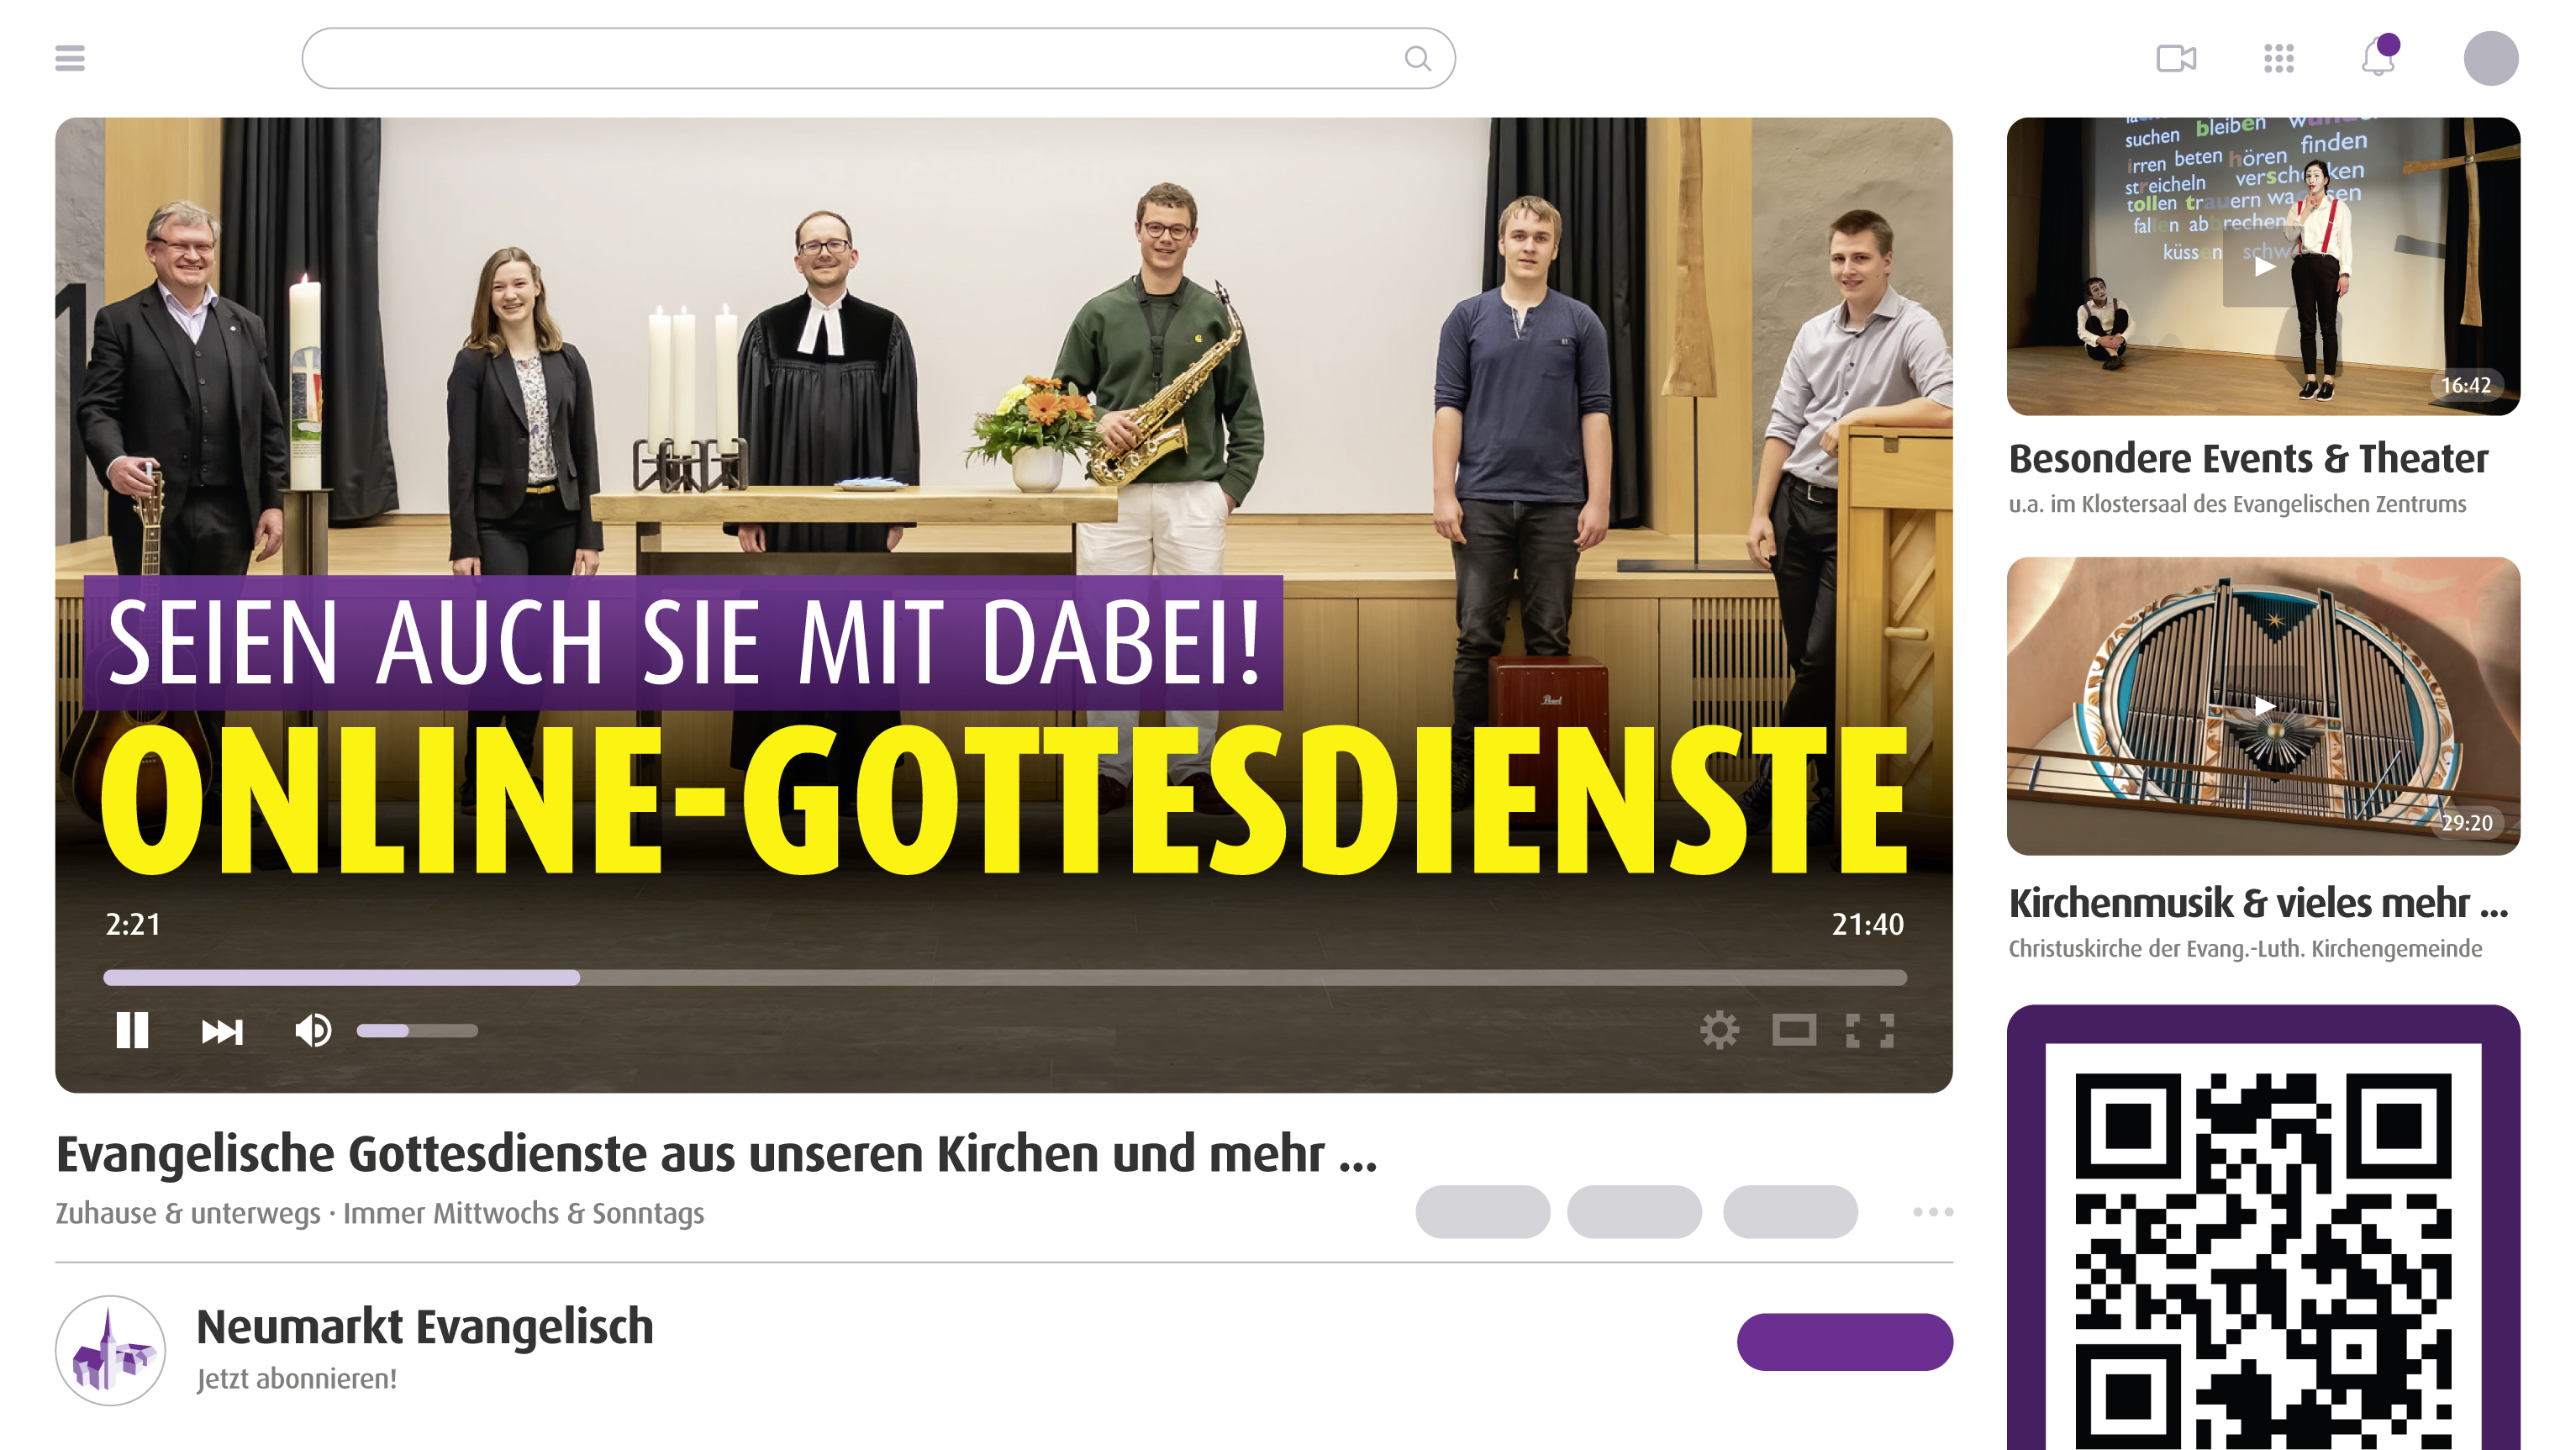Toggle fullscreen mode
2576x1450 pixels.
1870,1030
